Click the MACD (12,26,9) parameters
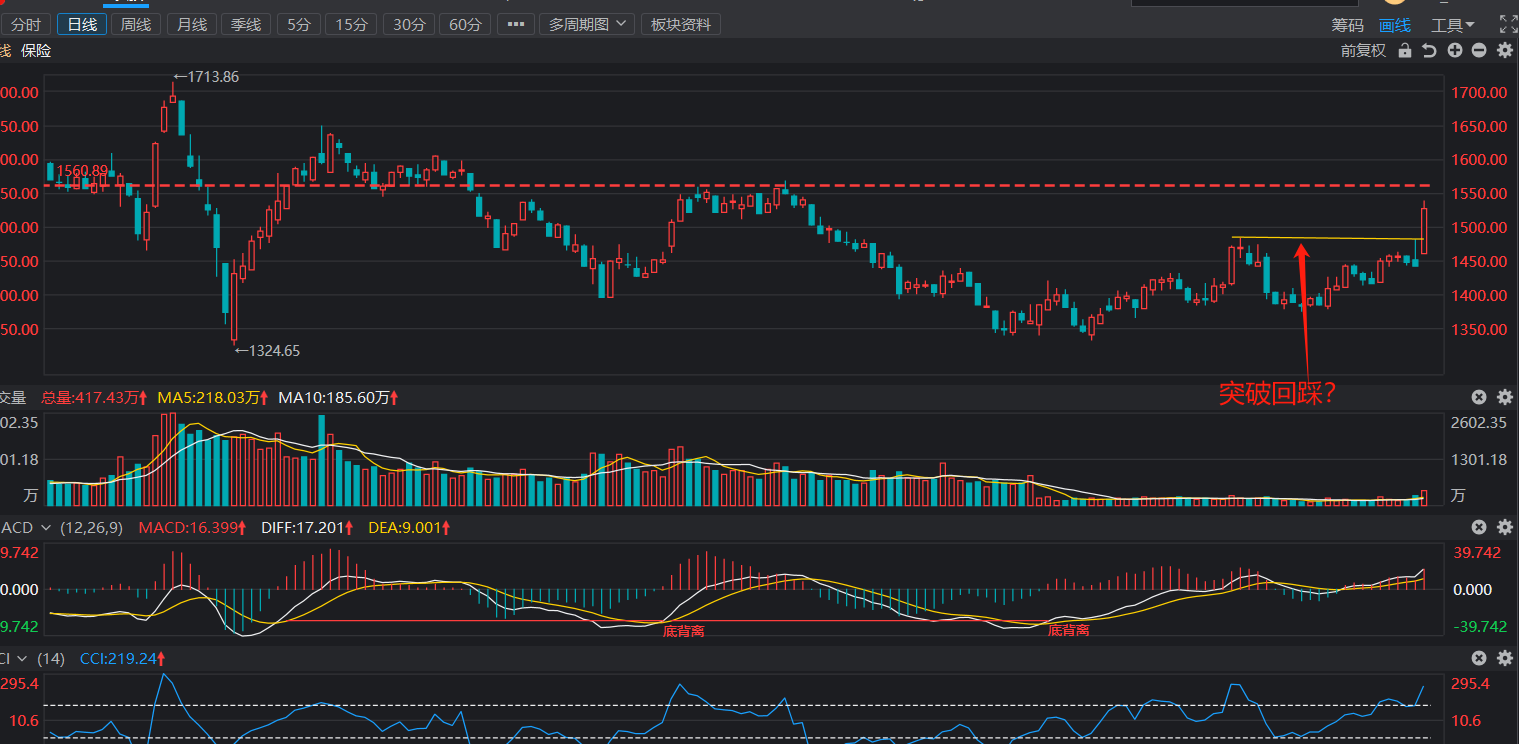The image size is (1519, 744). tap(91, 527)
